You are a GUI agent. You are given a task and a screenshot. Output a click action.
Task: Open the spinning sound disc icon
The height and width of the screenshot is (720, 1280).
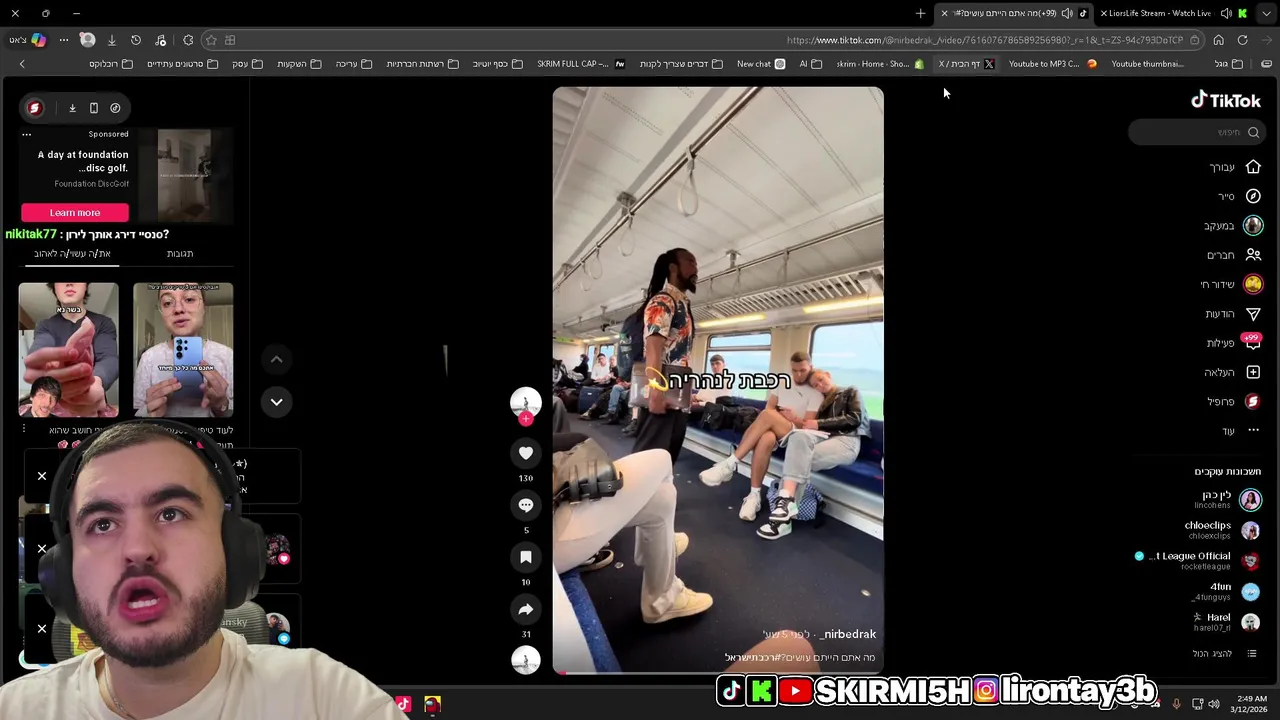click(x=525, y=660)
